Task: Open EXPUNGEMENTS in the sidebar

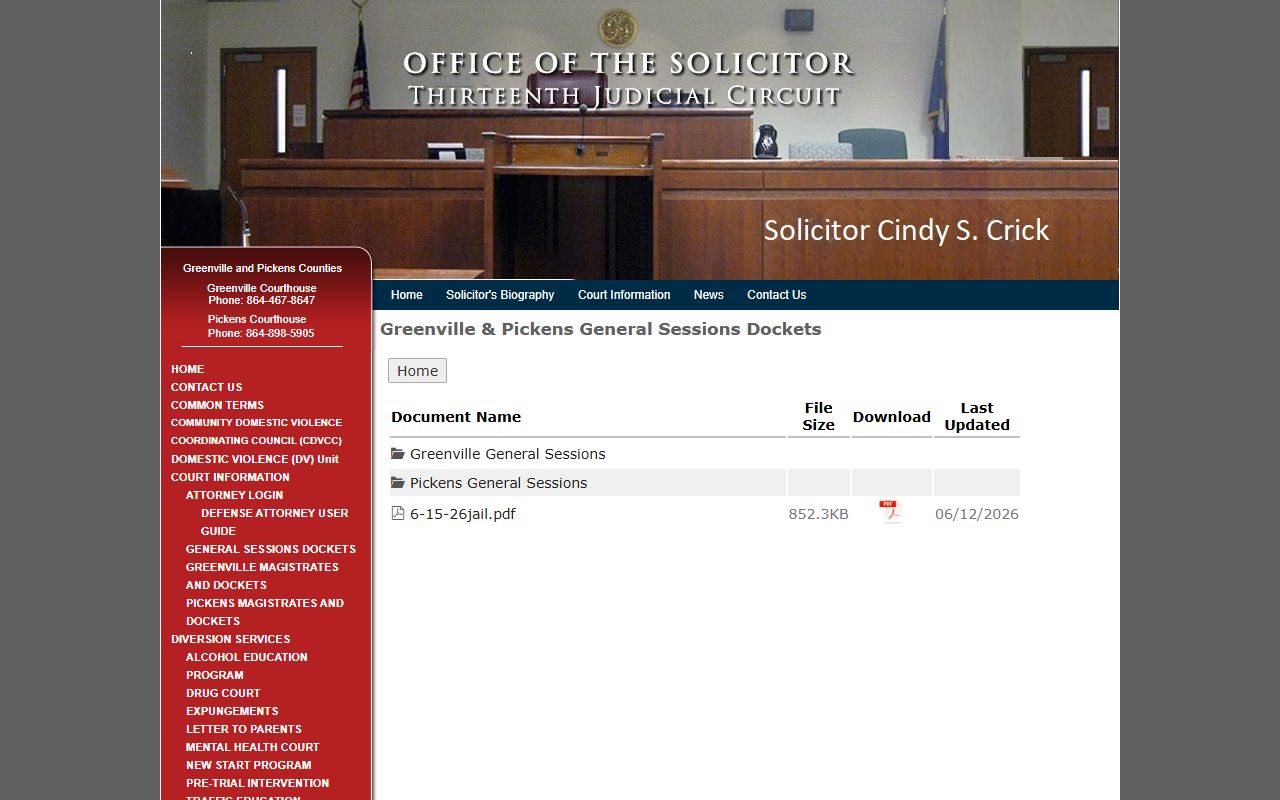Action: (232, 711)
